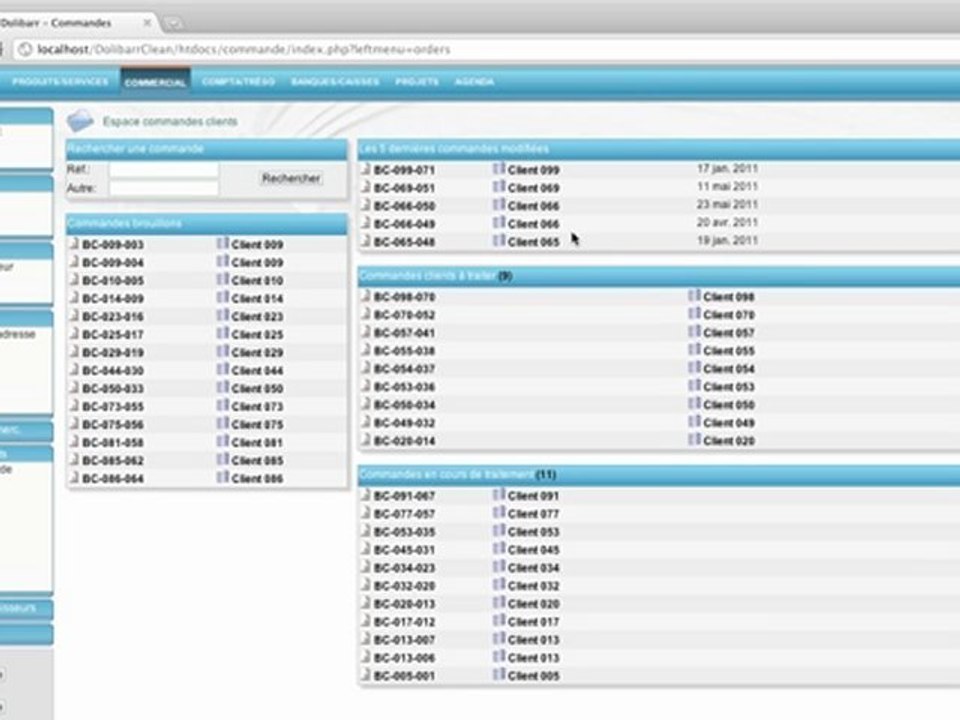Close the Dolibarr - Commandes browser tab

click(147, 23)
